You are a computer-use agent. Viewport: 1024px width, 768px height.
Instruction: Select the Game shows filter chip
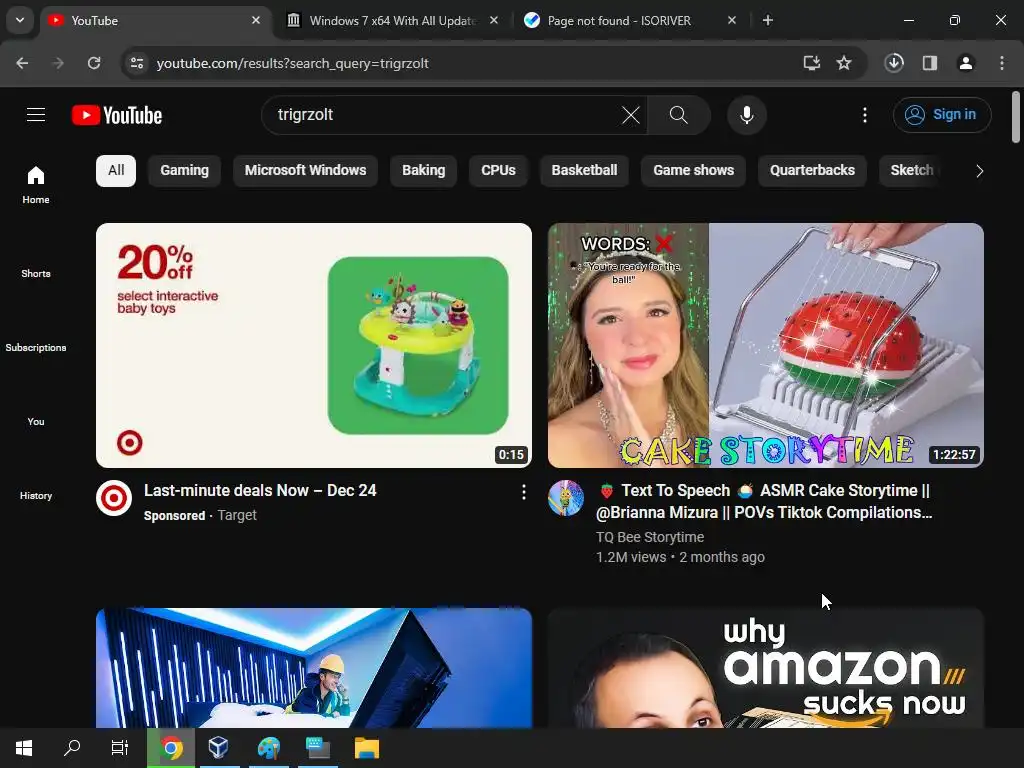coord(694,170)
